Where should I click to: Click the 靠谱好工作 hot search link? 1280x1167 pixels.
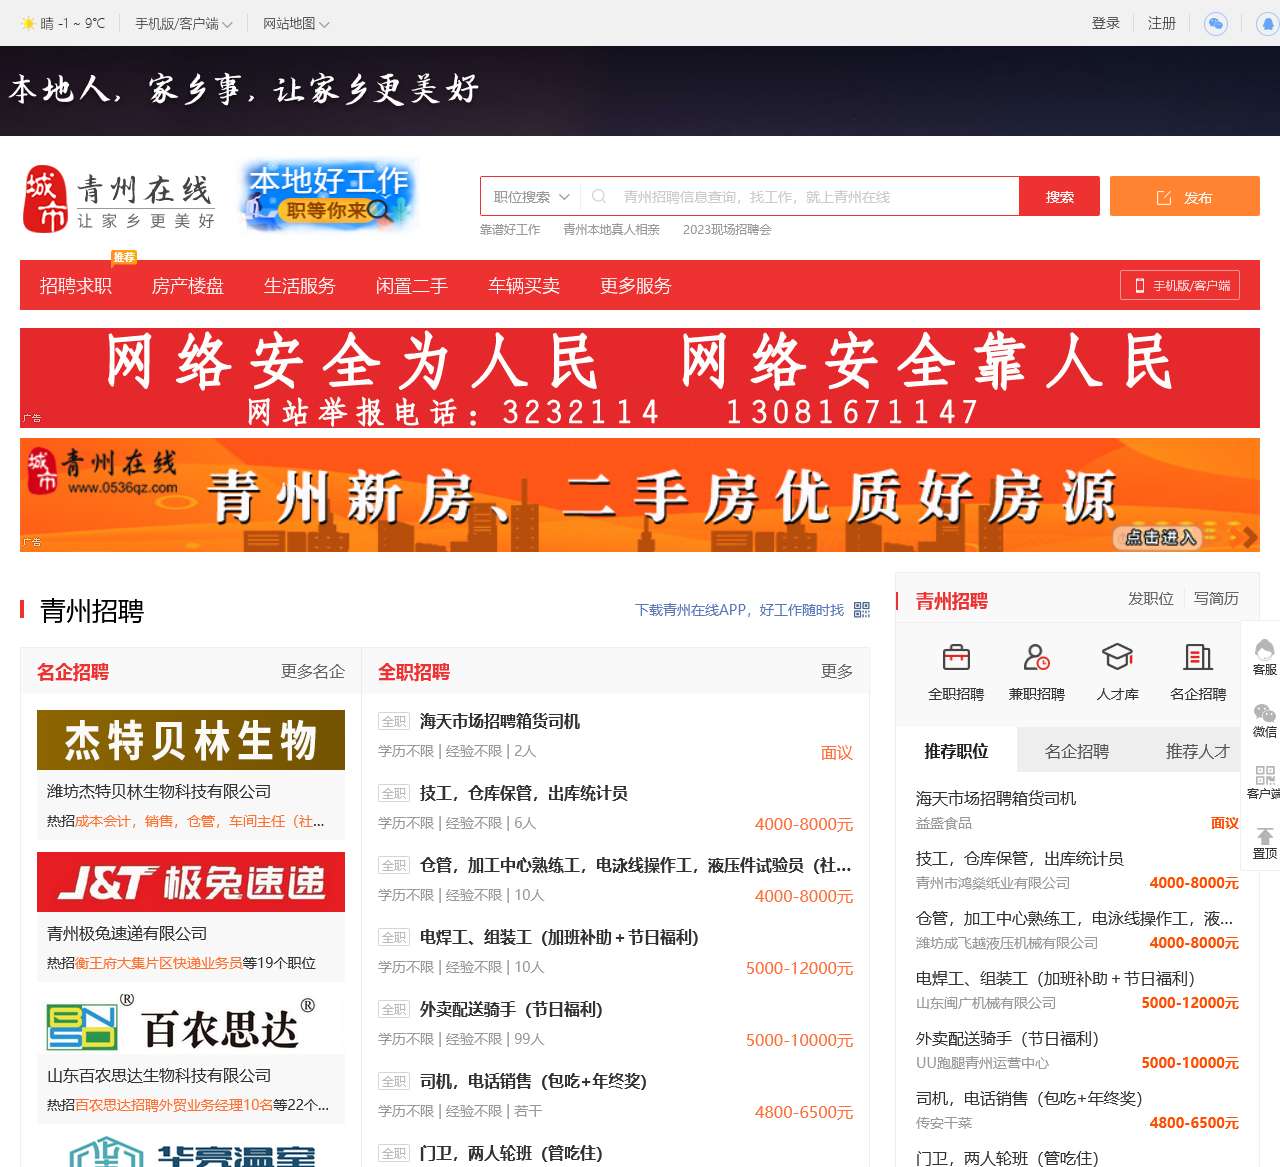coord(510,230)
